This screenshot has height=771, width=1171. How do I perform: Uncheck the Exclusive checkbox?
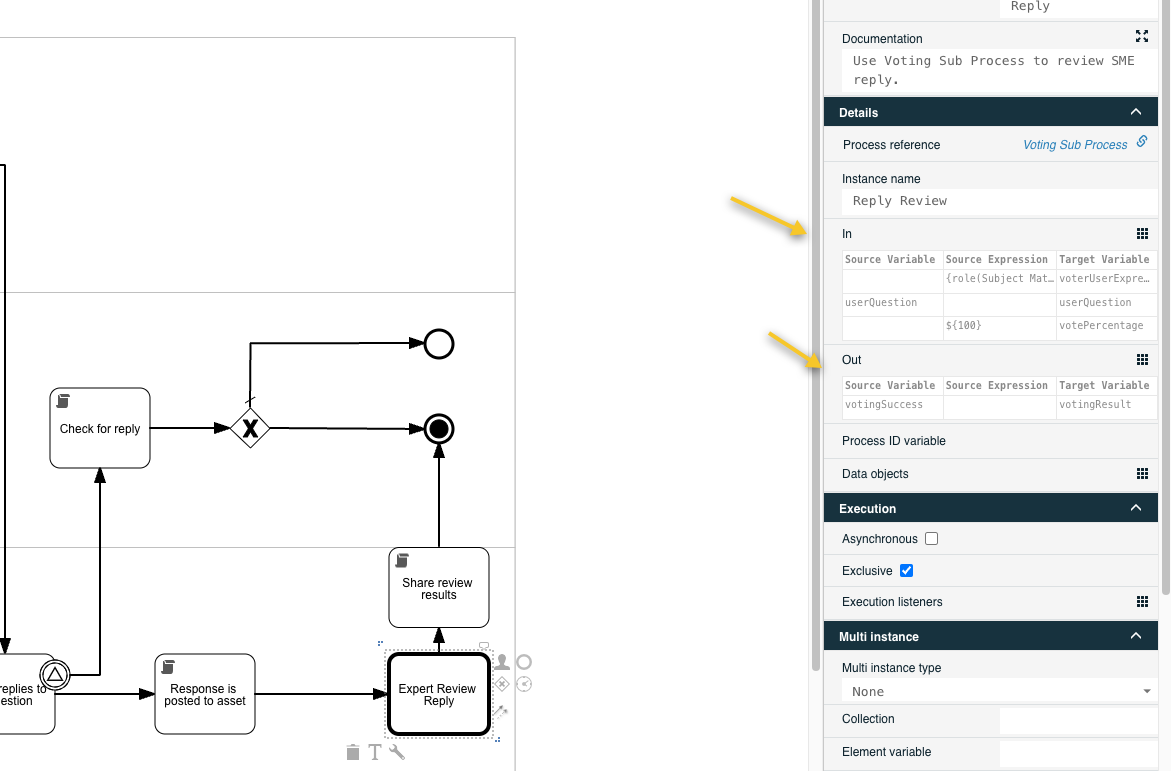tap(907, 571)
